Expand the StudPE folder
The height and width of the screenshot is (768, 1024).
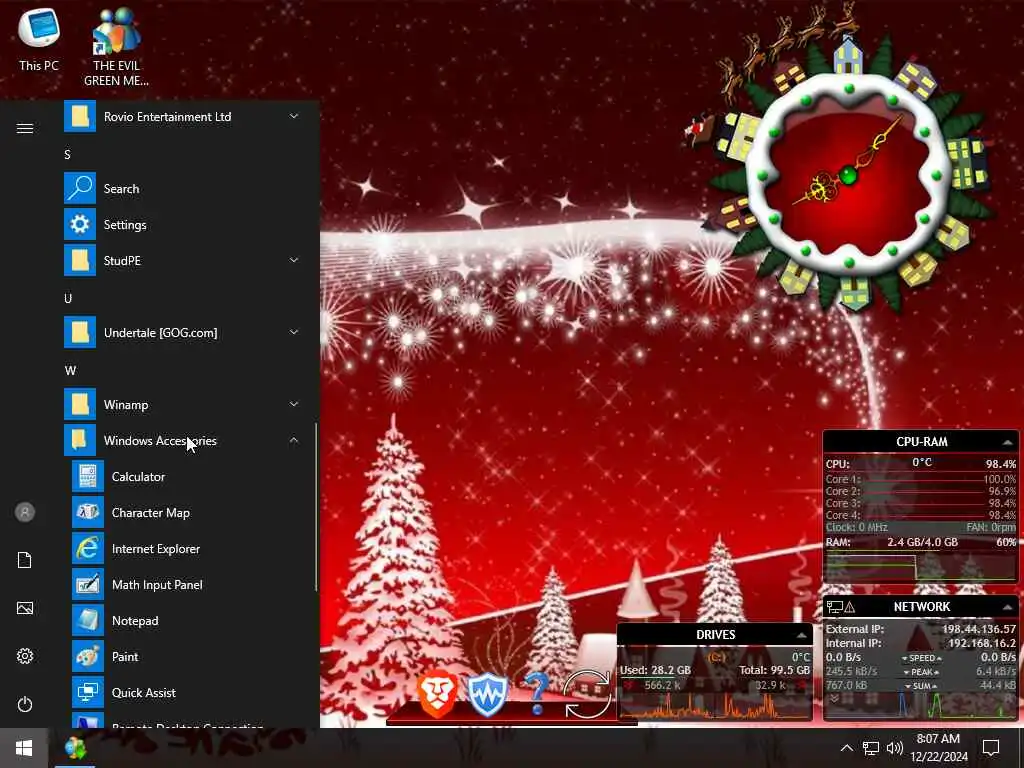click(x=183, y=261)
